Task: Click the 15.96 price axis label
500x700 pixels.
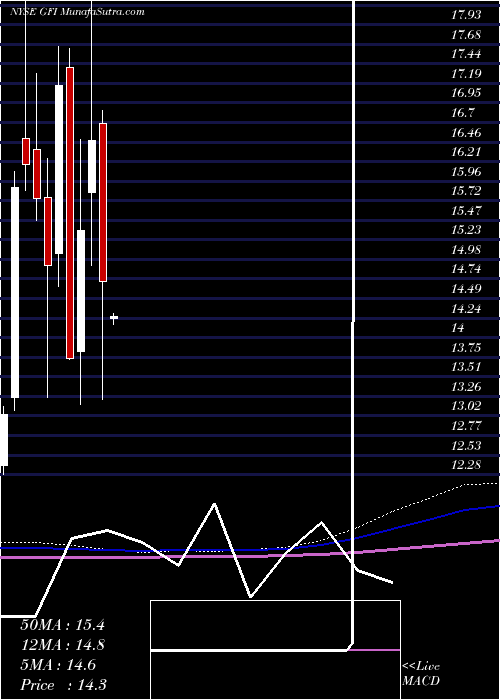Action: tap(467, 171)
